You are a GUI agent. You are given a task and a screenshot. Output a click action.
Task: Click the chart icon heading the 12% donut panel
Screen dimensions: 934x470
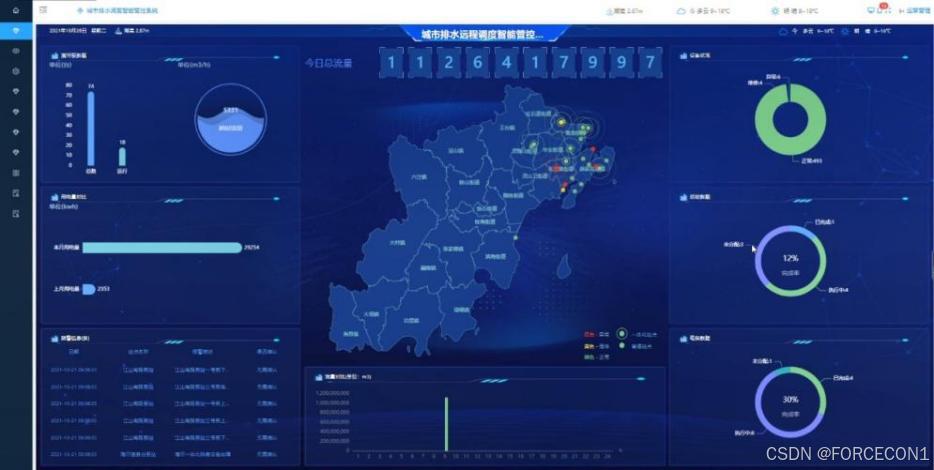[684, 197]
